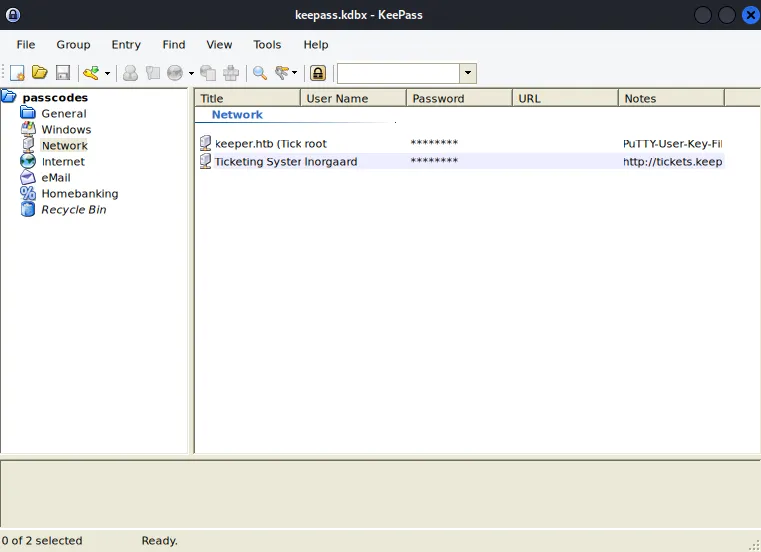The height and width of the screenshot is (552, 761).
Task: Click the Save database floppy icon
Action: click(x=63, y=73)
